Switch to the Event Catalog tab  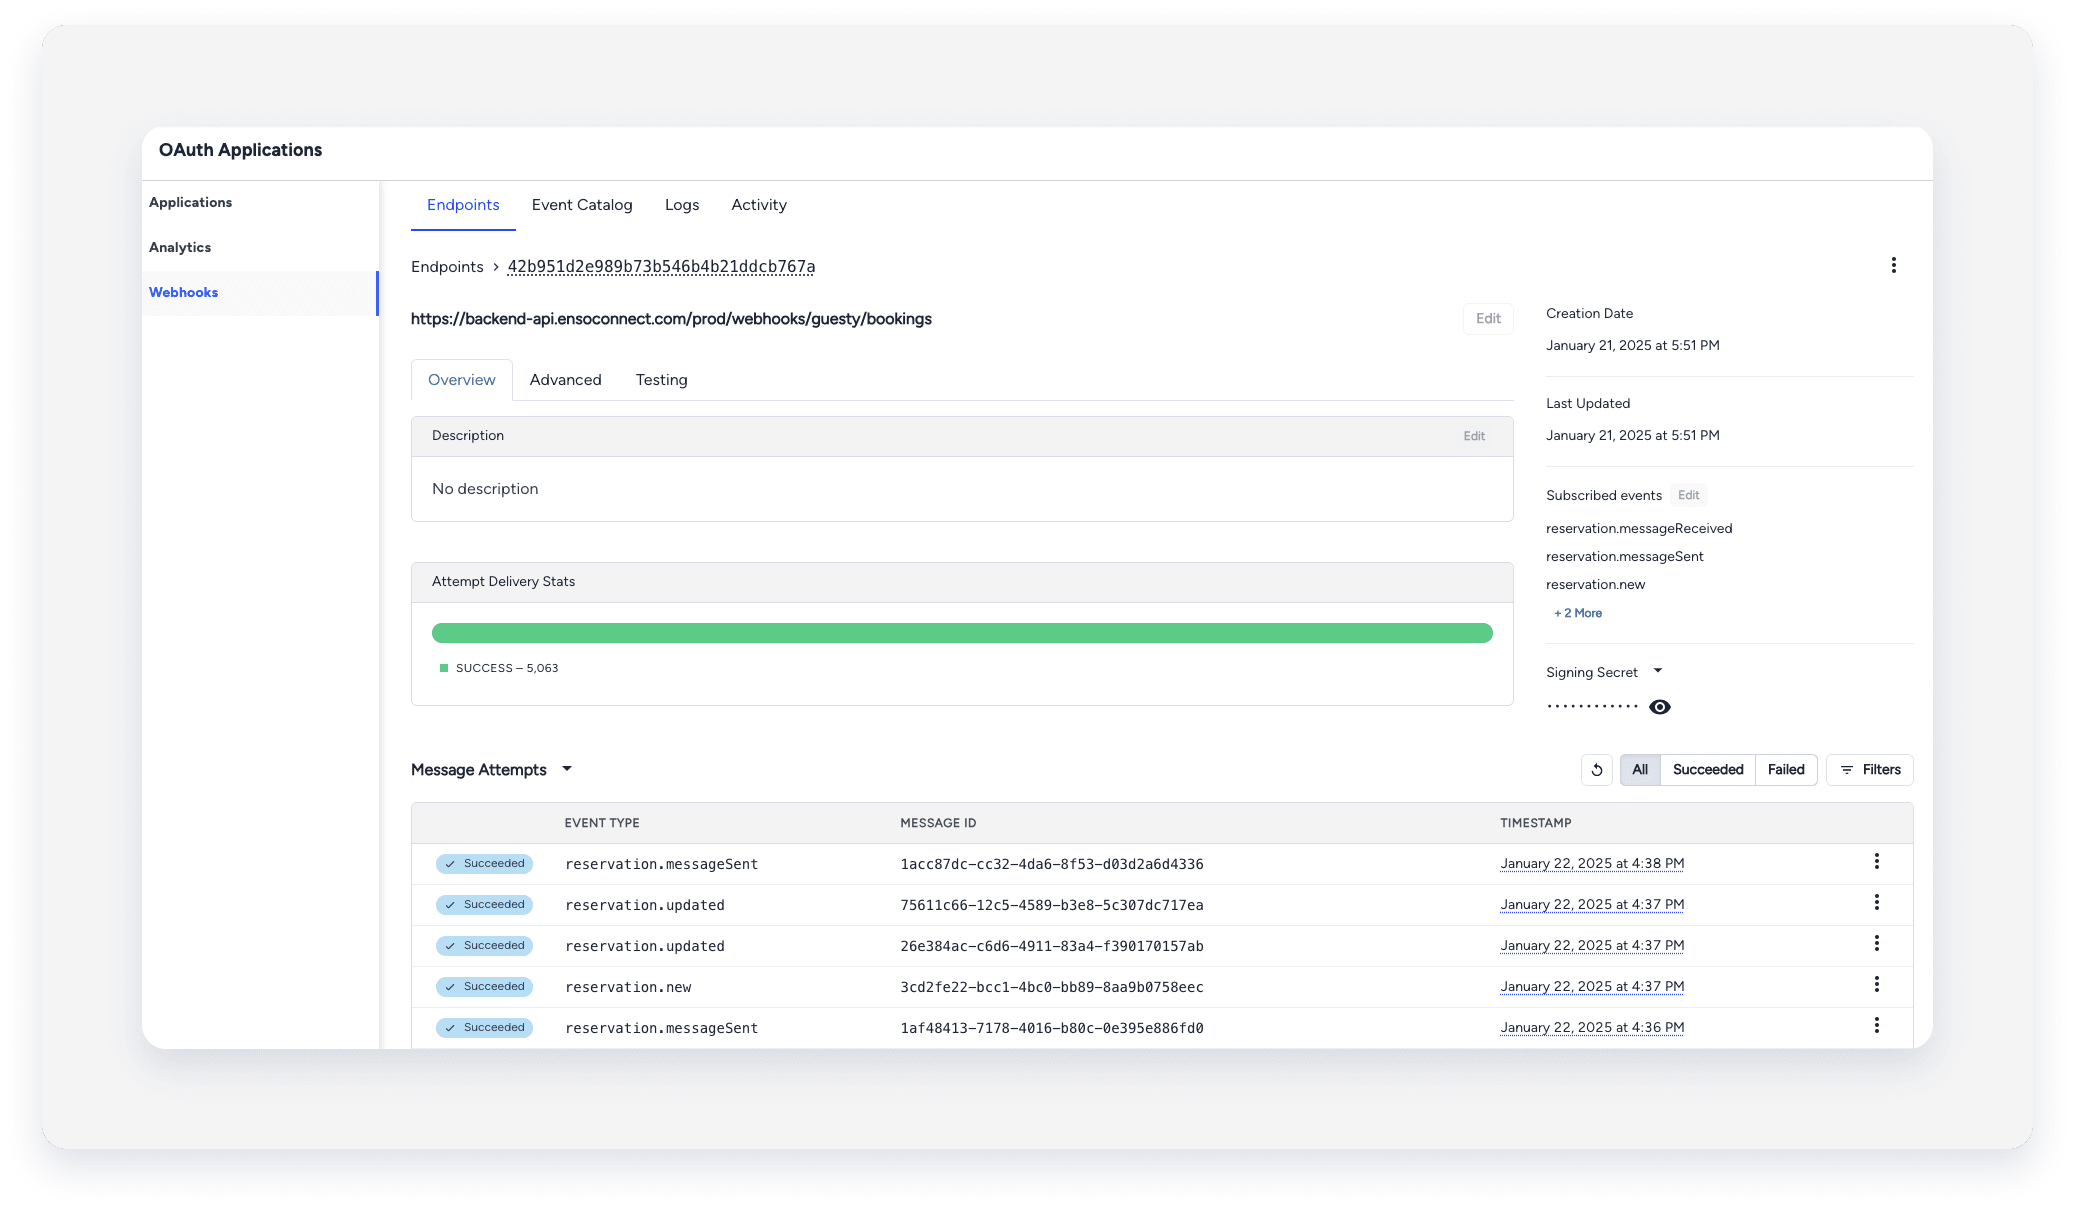point(582,205)
